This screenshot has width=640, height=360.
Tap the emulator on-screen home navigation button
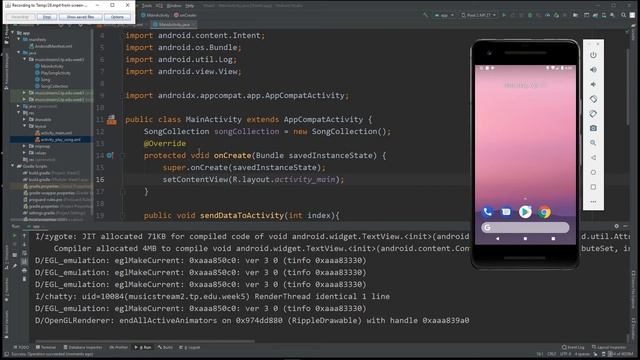(525, 238)
